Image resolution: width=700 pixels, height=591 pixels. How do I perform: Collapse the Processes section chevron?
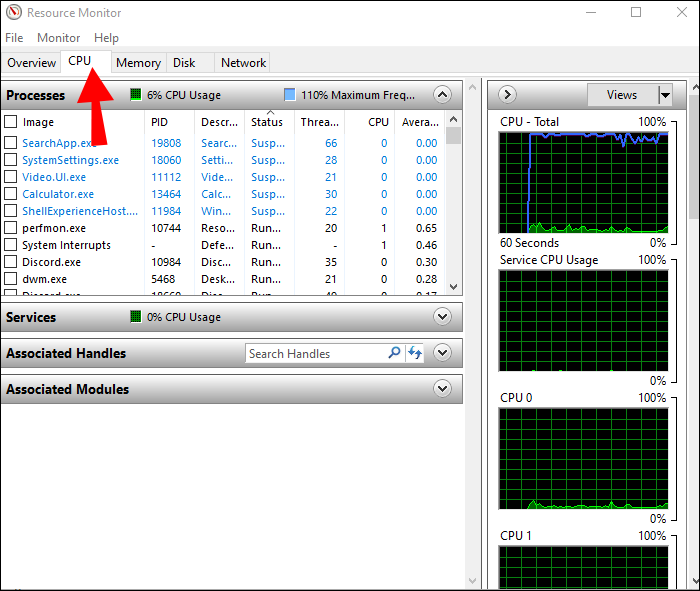(442, 94)
